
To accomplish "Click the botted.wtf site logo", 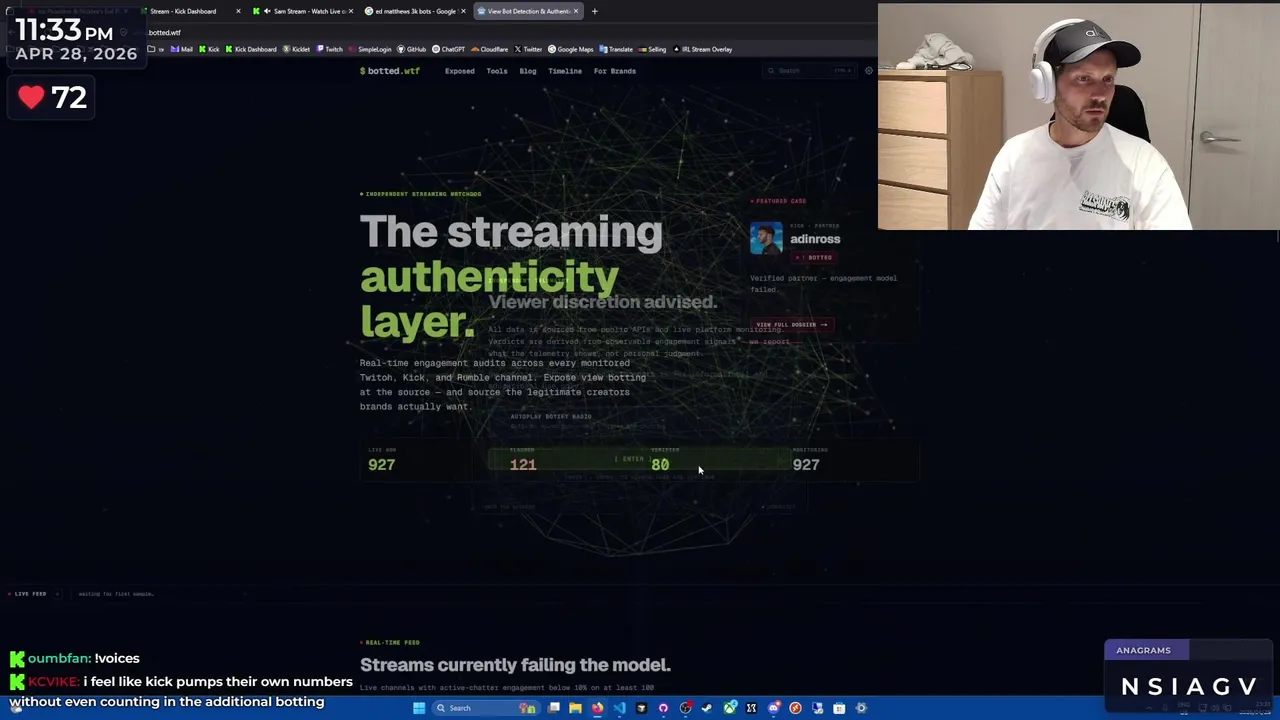I will (390, 71).
